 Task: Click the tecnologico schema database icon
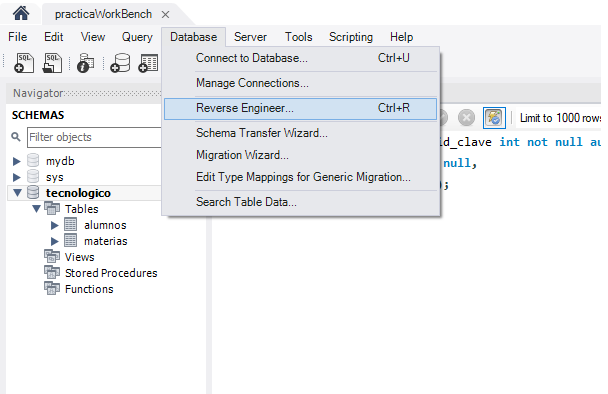coord(33,192)
